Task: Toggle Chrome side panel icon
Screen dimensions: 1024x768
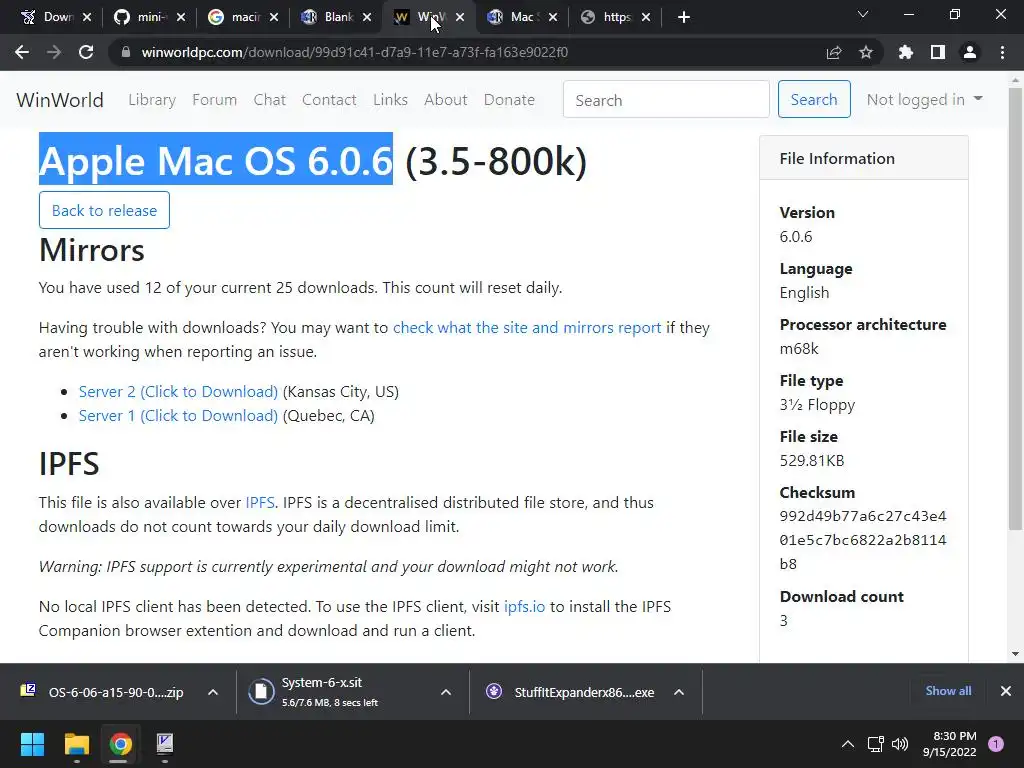Action: (938, 52)
